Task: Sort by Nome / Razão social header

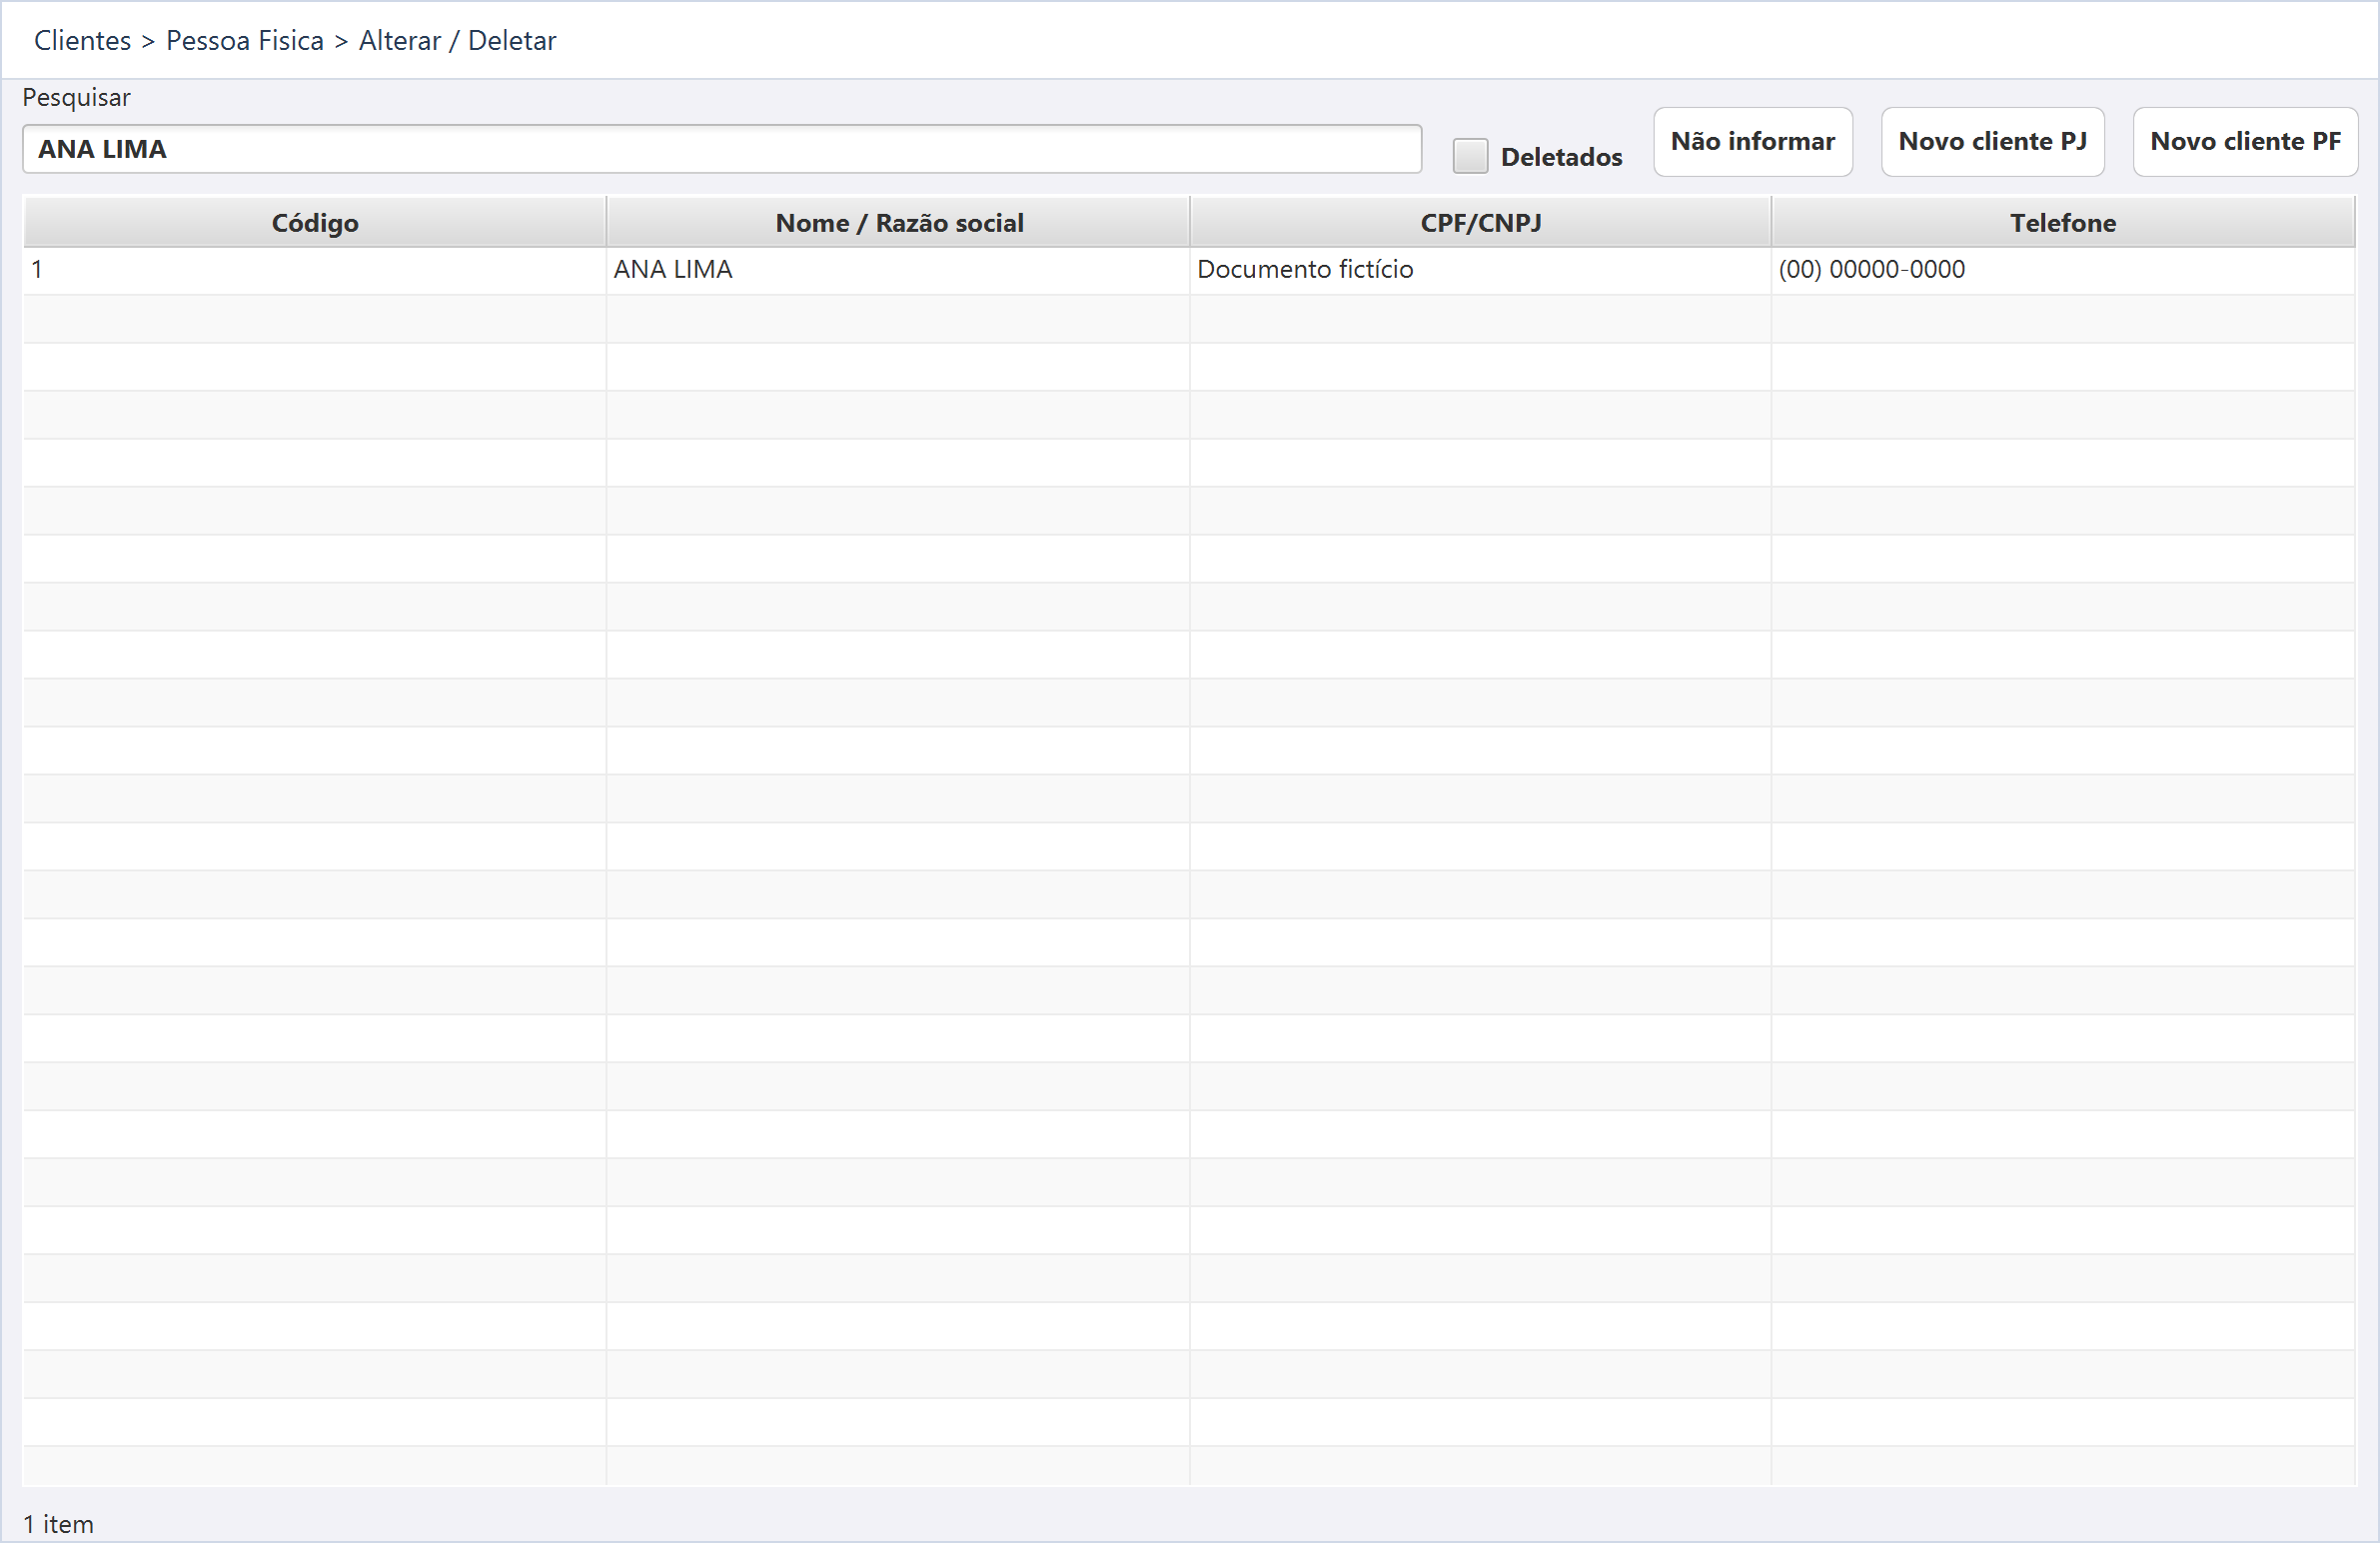Action: click(x=899, y=222)
